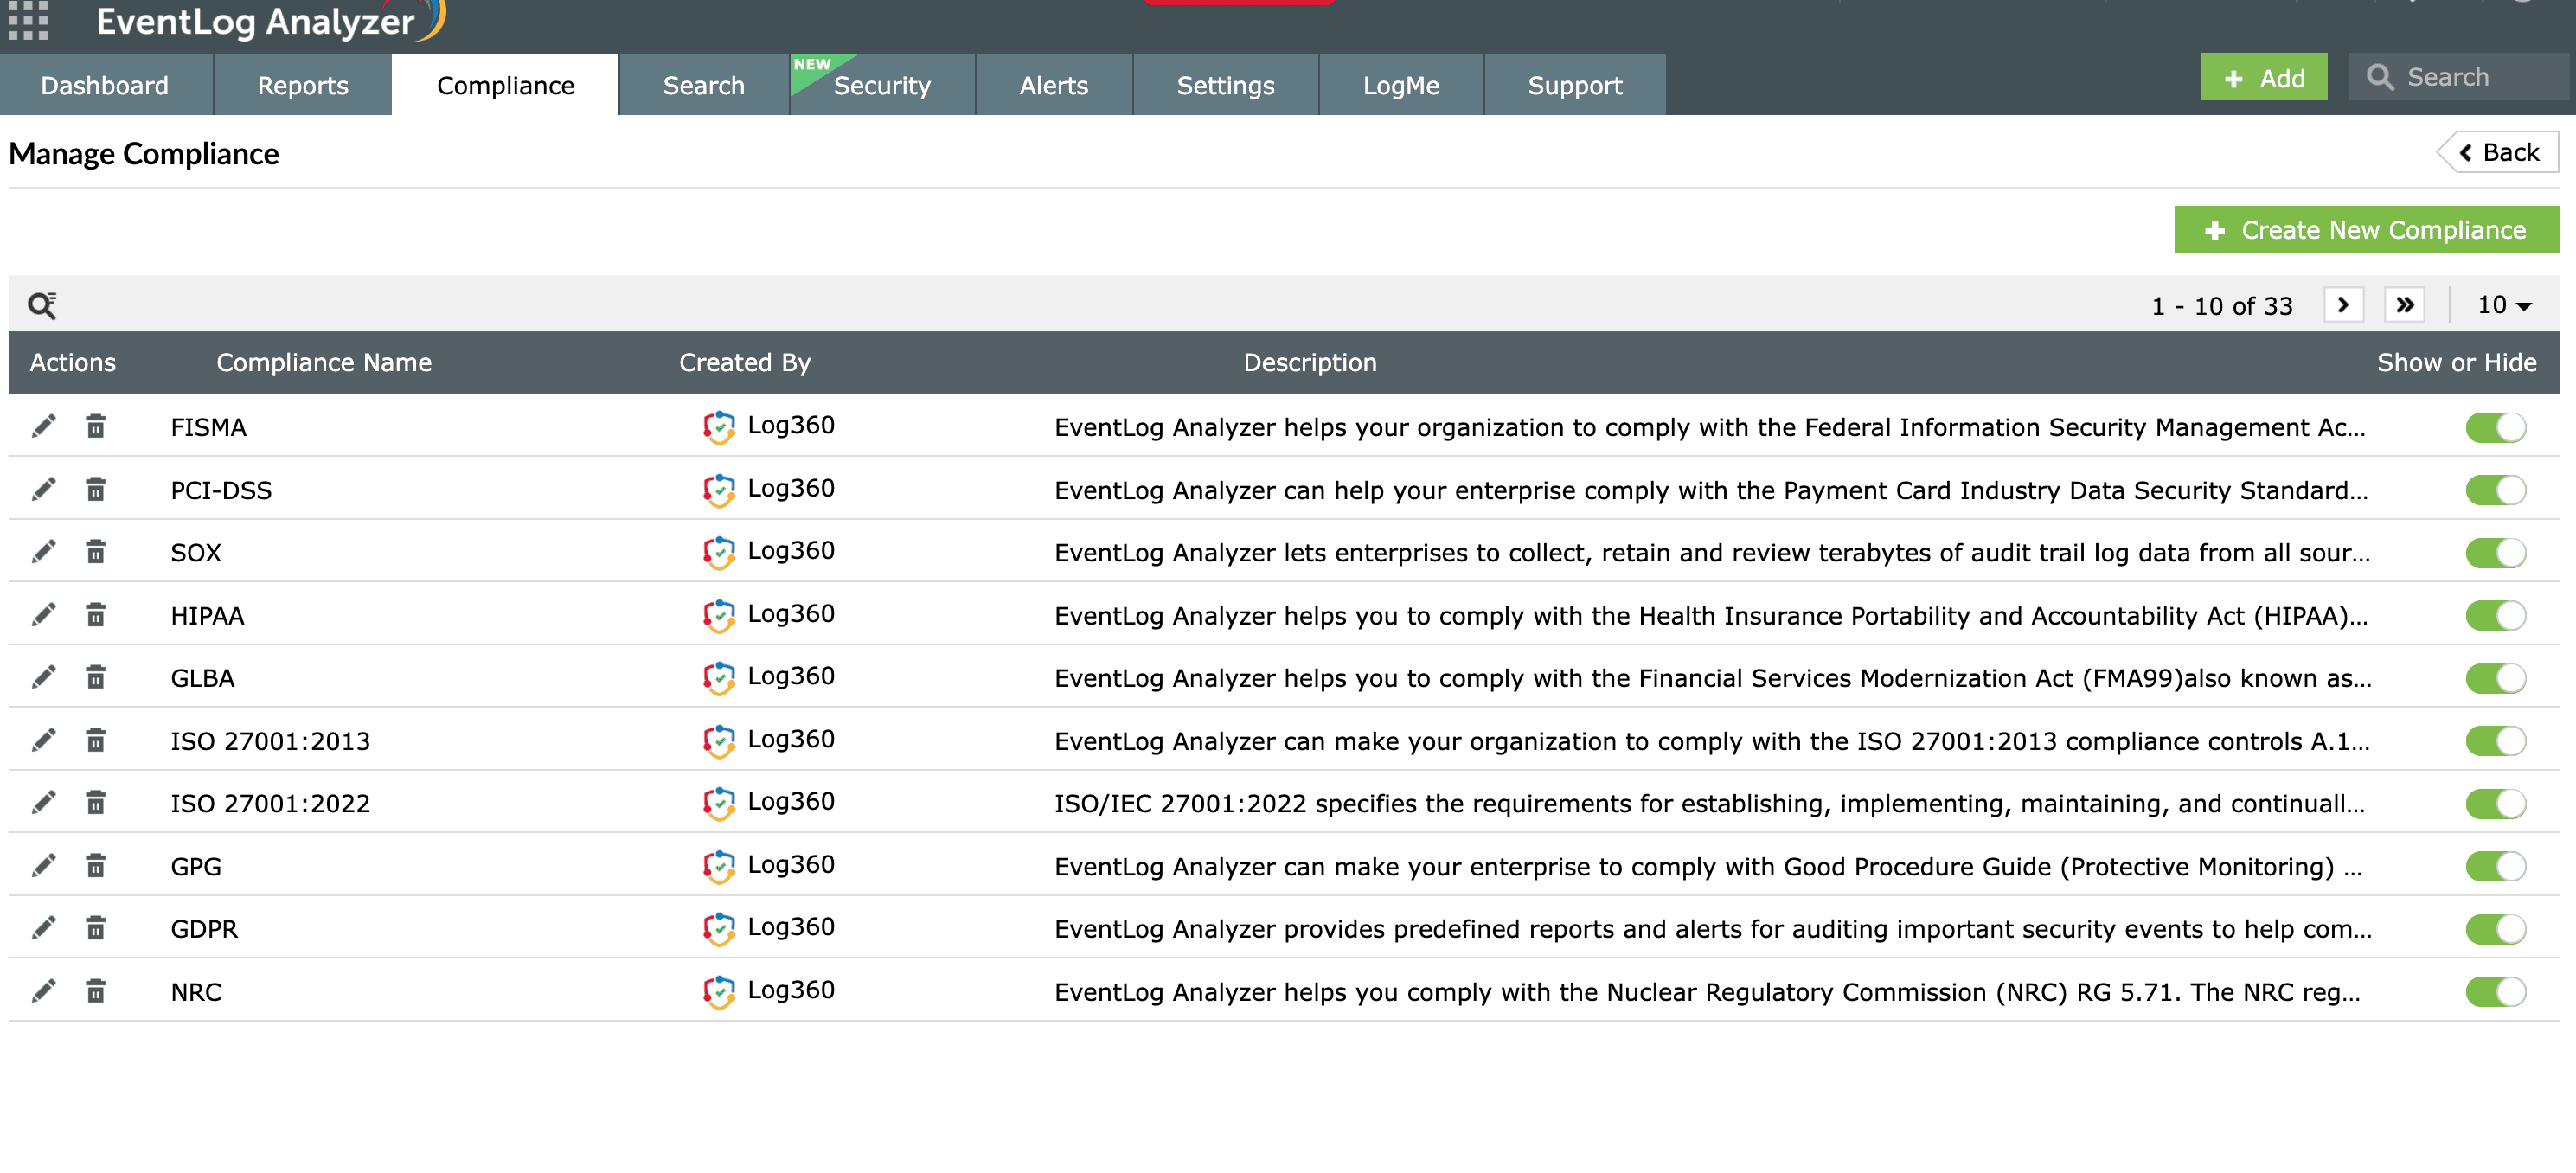
Task: Click the GDPR compliance name
Action: pyautogui.click(x=204, y=929)
